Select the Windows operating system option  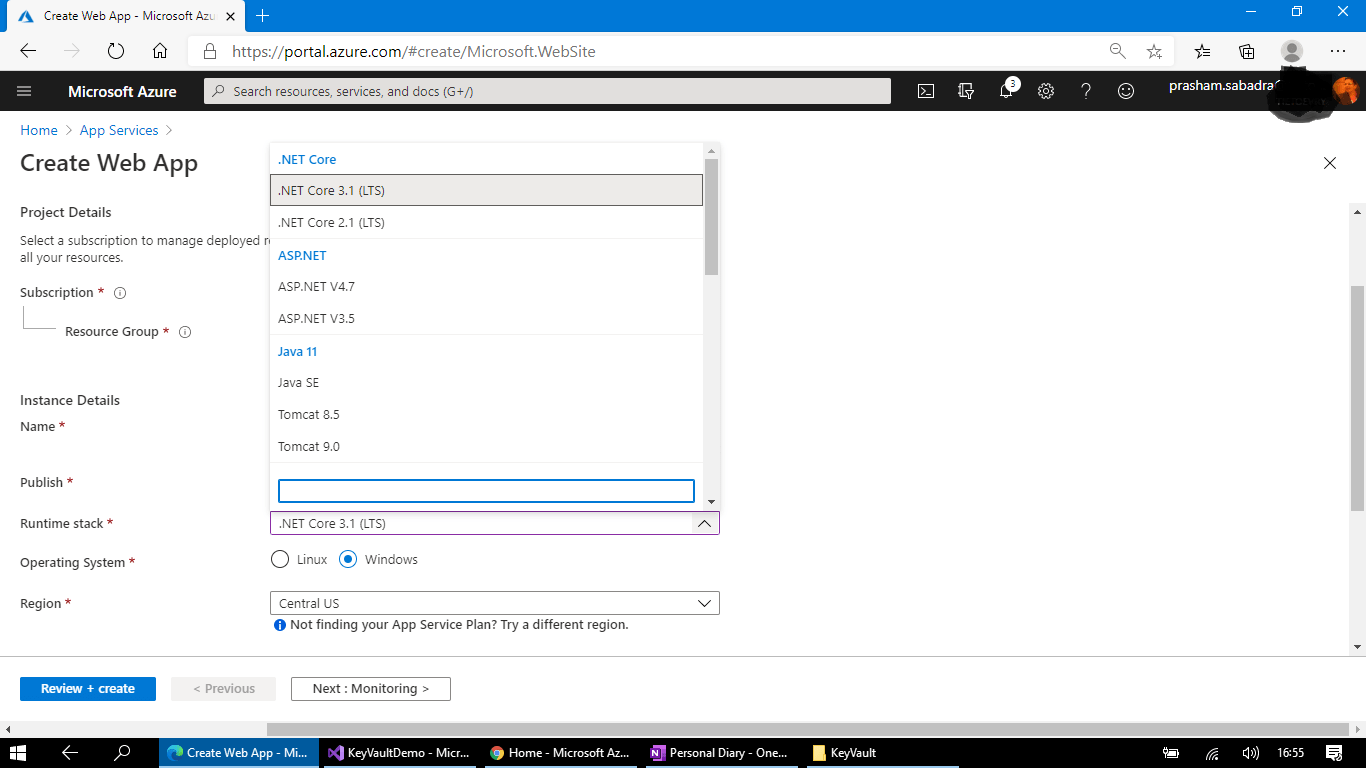tap(348, 559)
